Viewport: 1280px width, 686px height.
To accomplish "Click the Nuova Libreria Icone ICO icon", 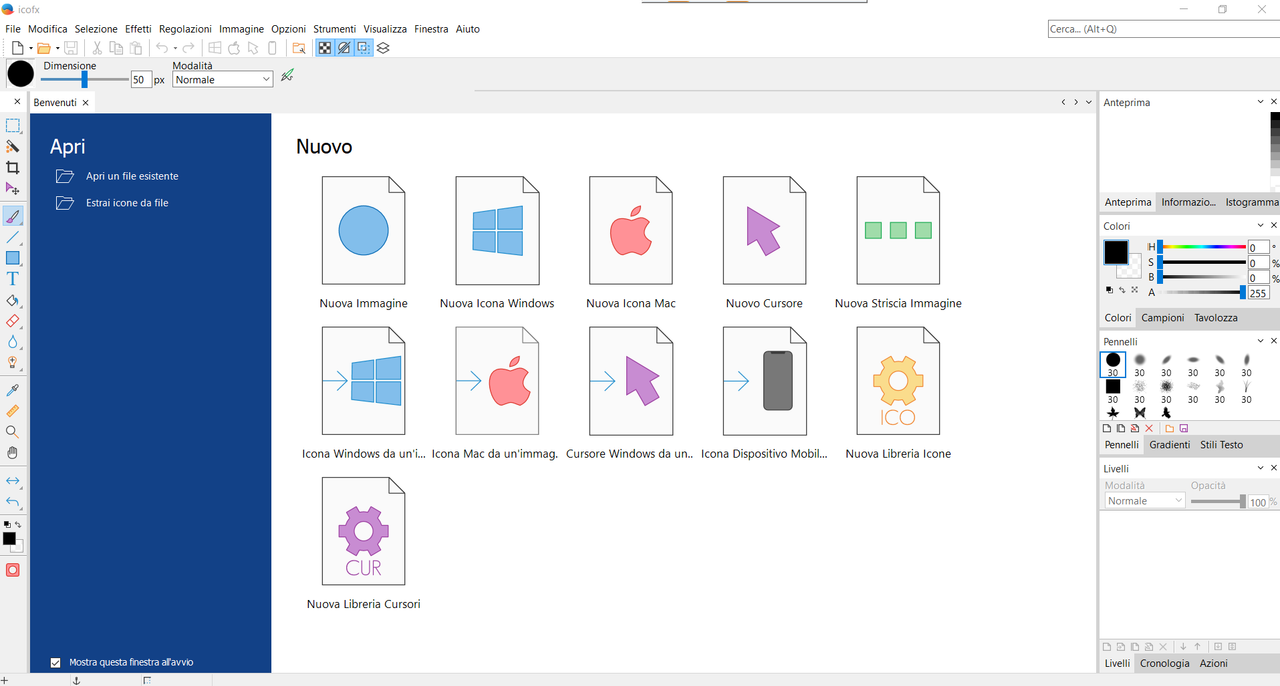I will (898, 381).
